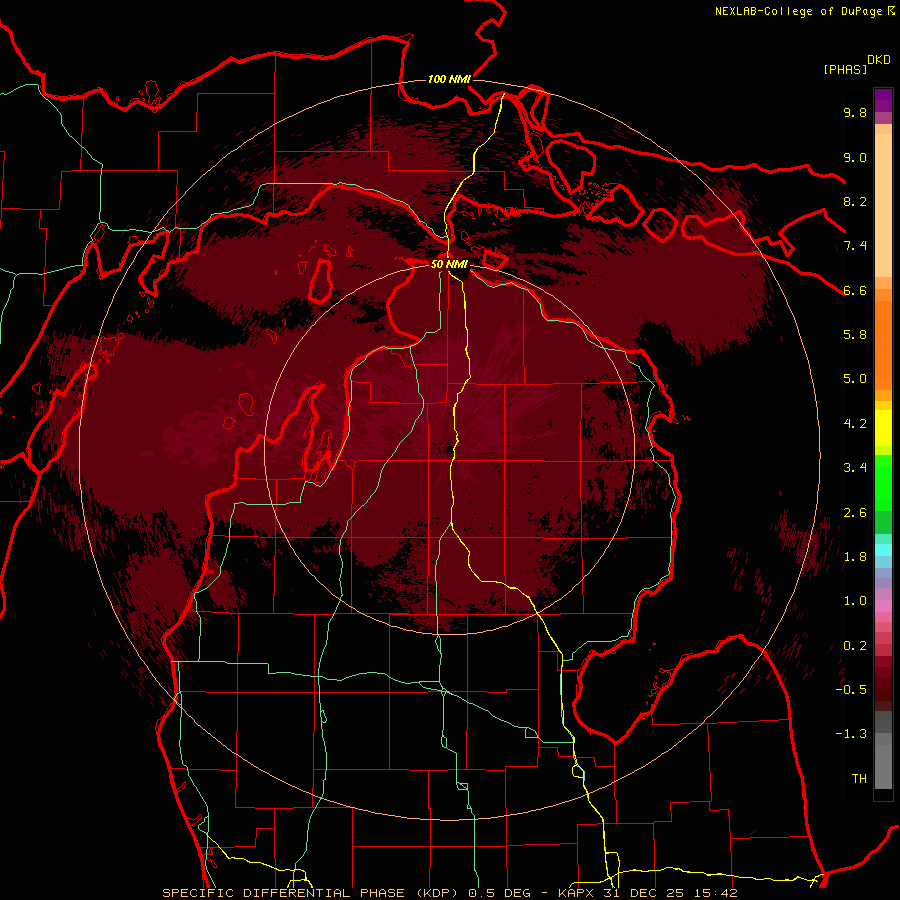Click the 0.2 legend value

[855, 646]
